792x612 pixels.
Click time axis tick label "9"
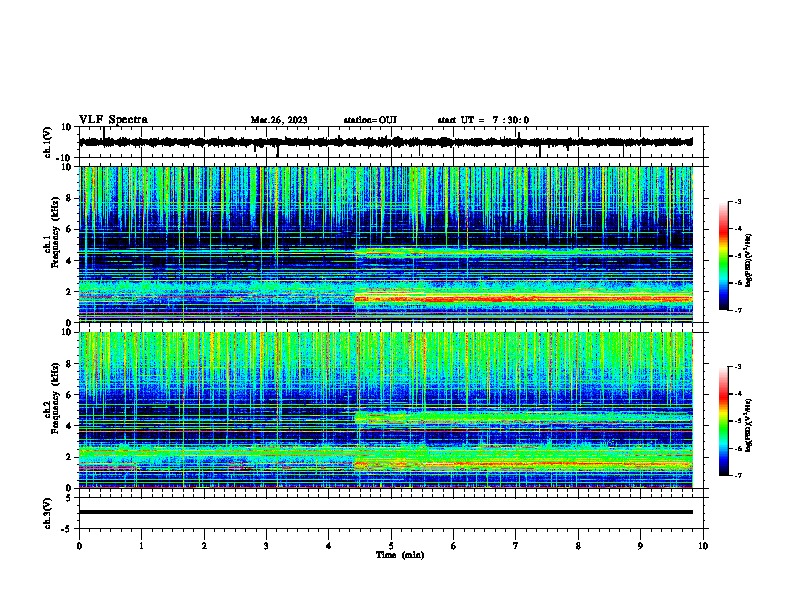point(640,546)
